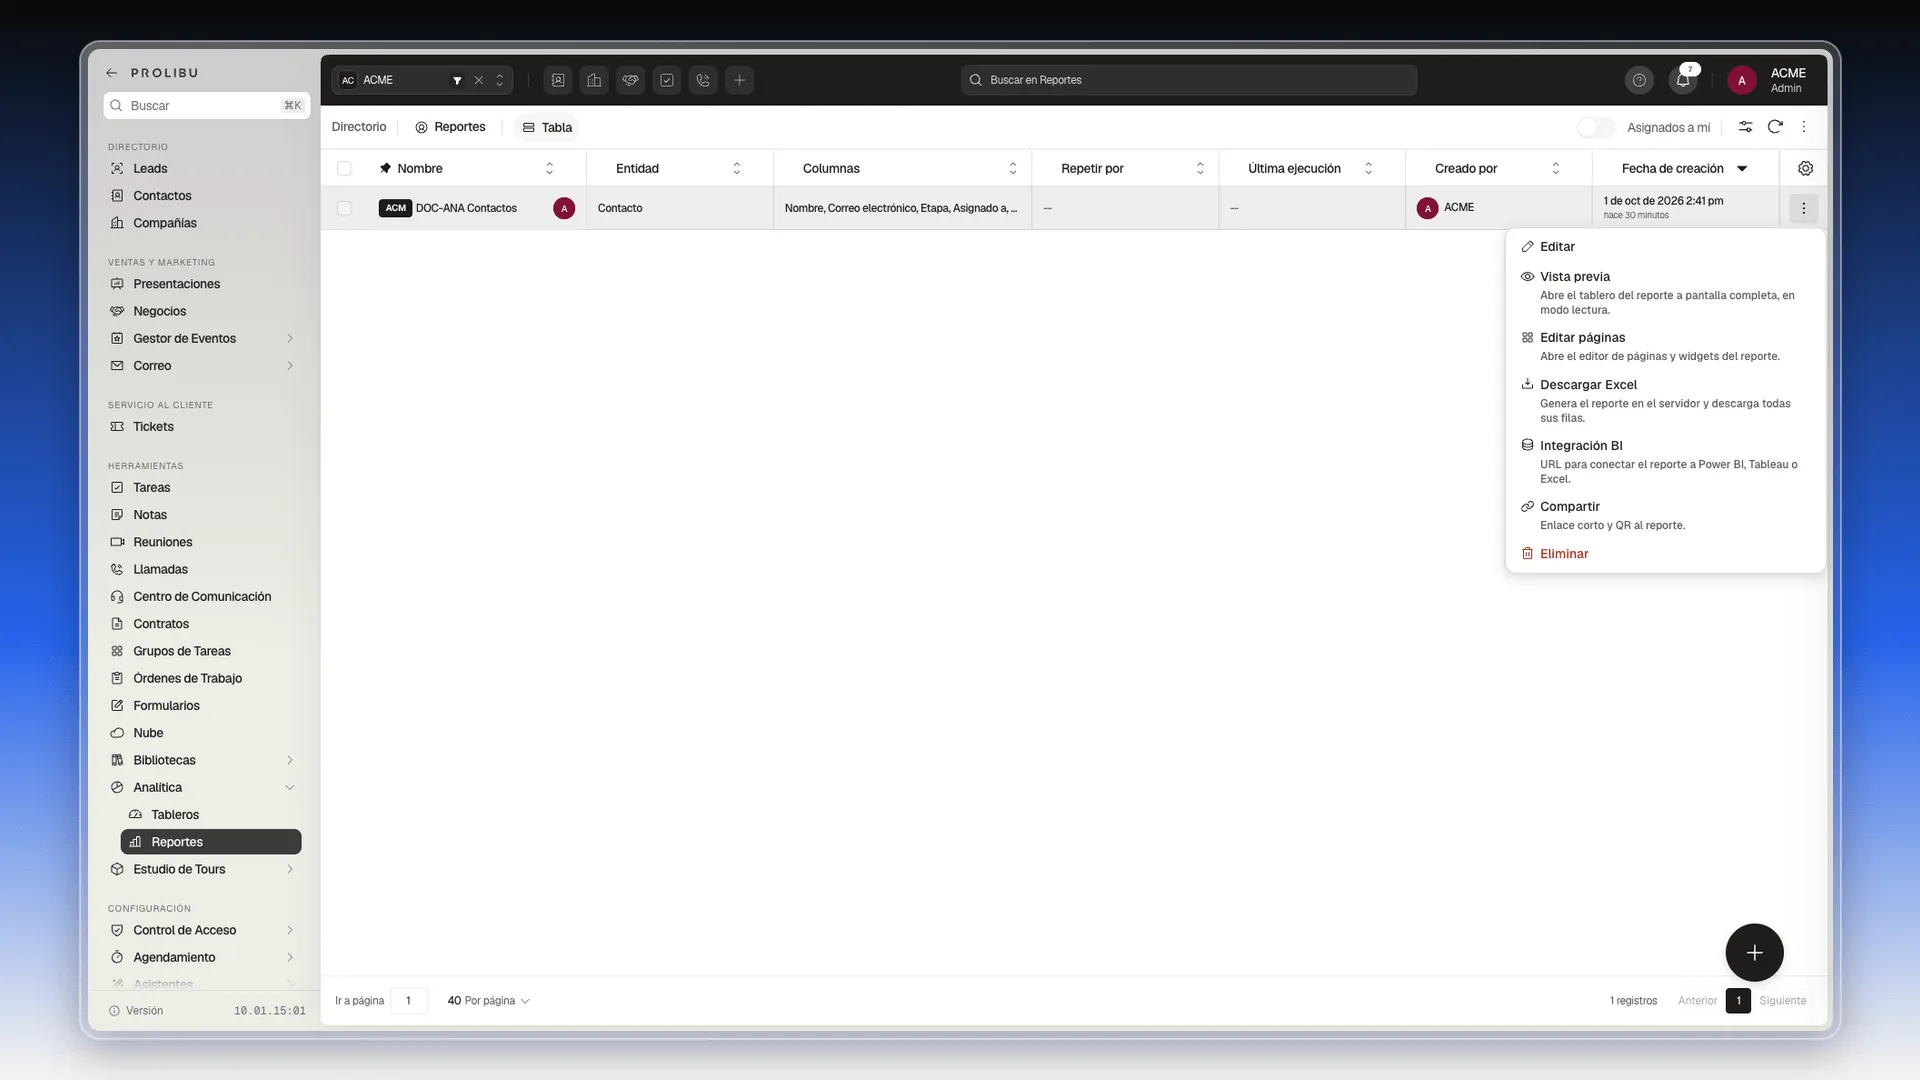The image size is (1920, 1080).
Task: Click the calls phone icon in top bar
Action: click(703, 80)
